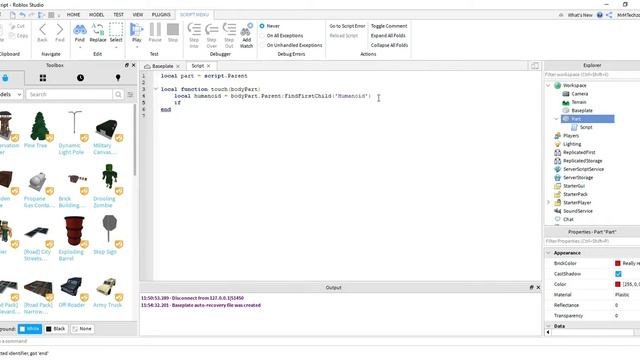Click the Toolbox search magnifier icon
This screenshot has height=360, width=640.
pos(118,94)
